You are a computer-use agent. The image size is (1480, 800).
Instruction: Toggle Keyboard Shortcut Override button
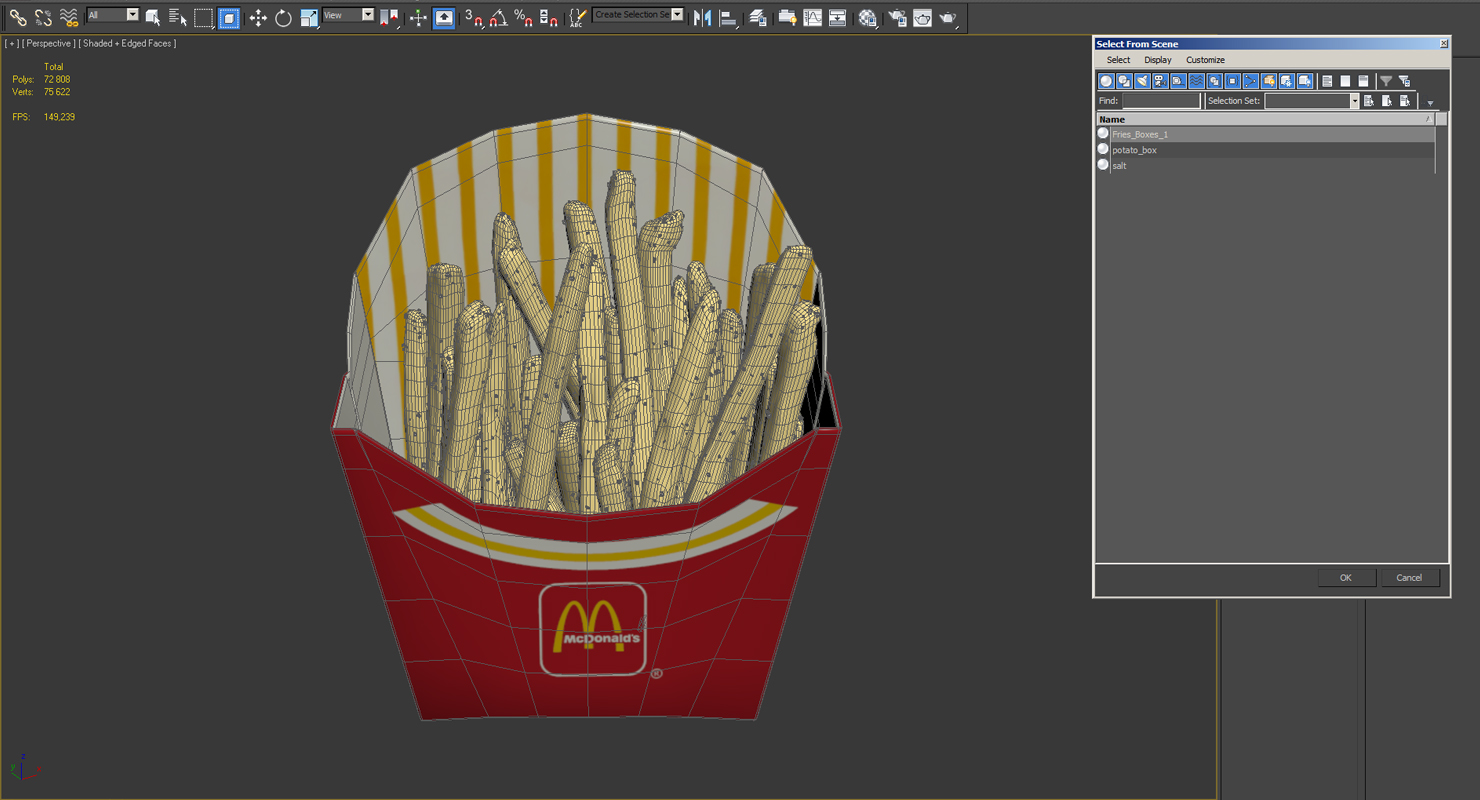click(x=443, y=17)
